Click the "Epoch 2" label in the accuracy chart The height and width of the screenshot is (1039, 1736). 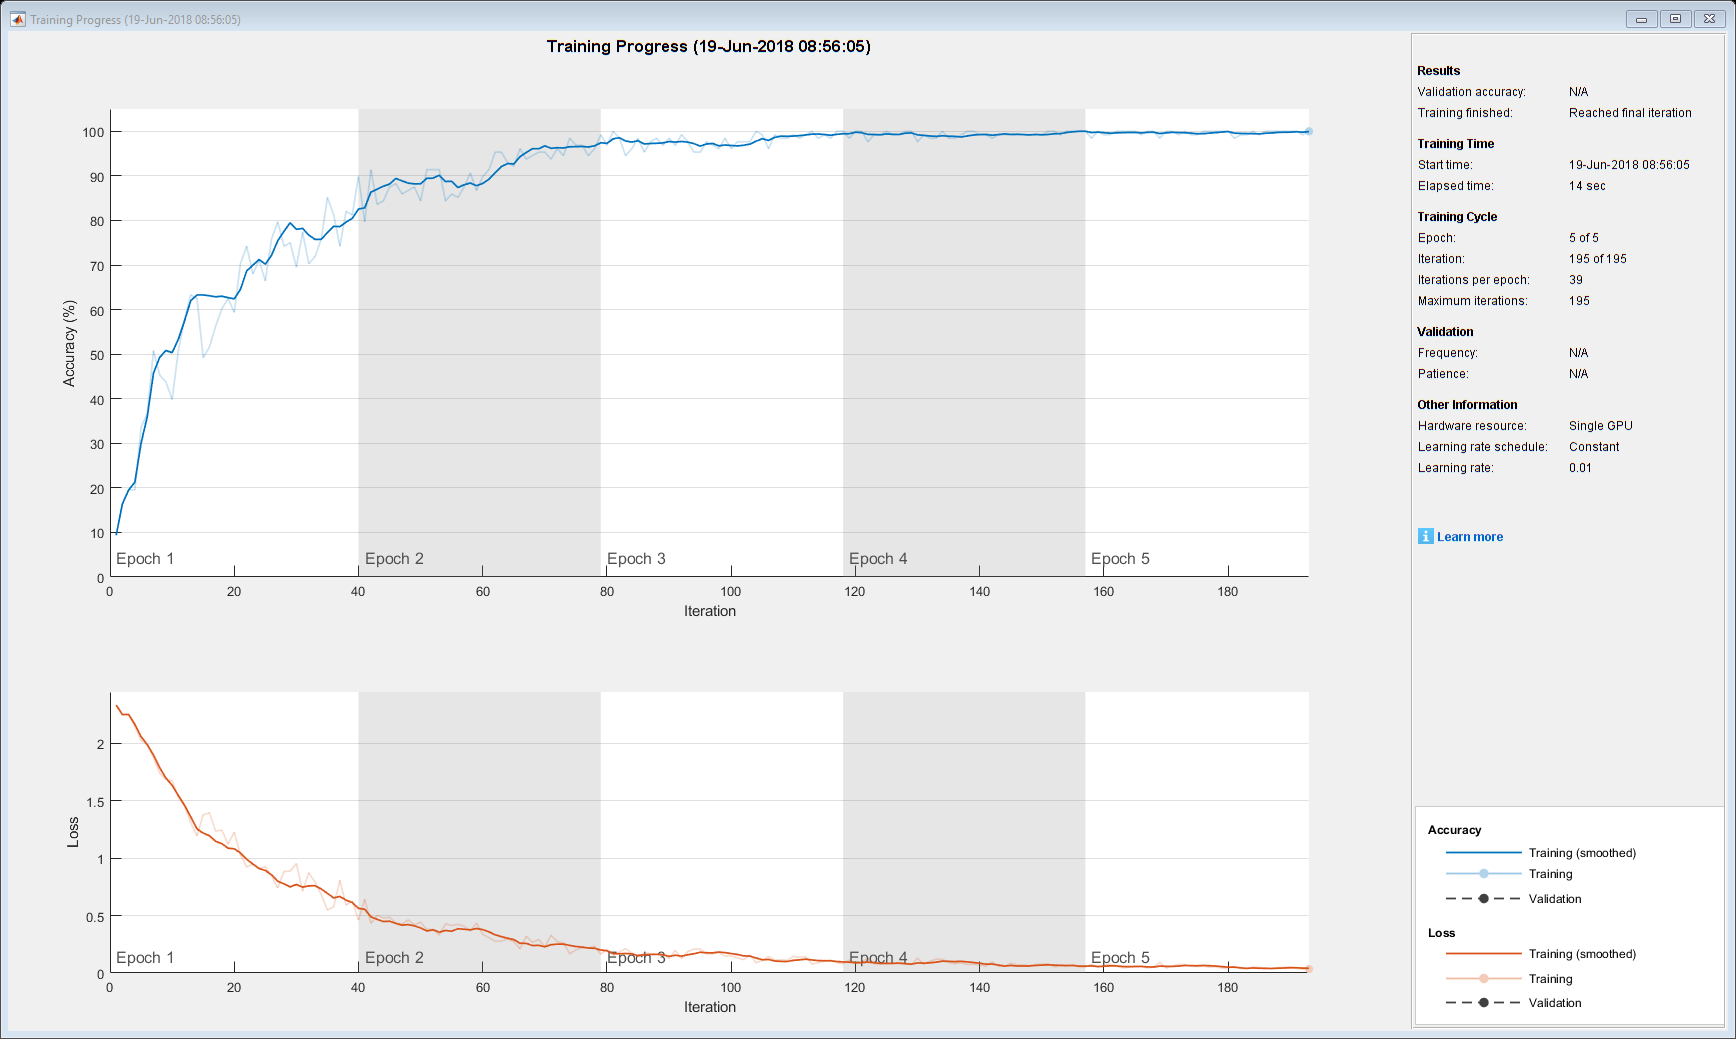(x=394, y=559)
